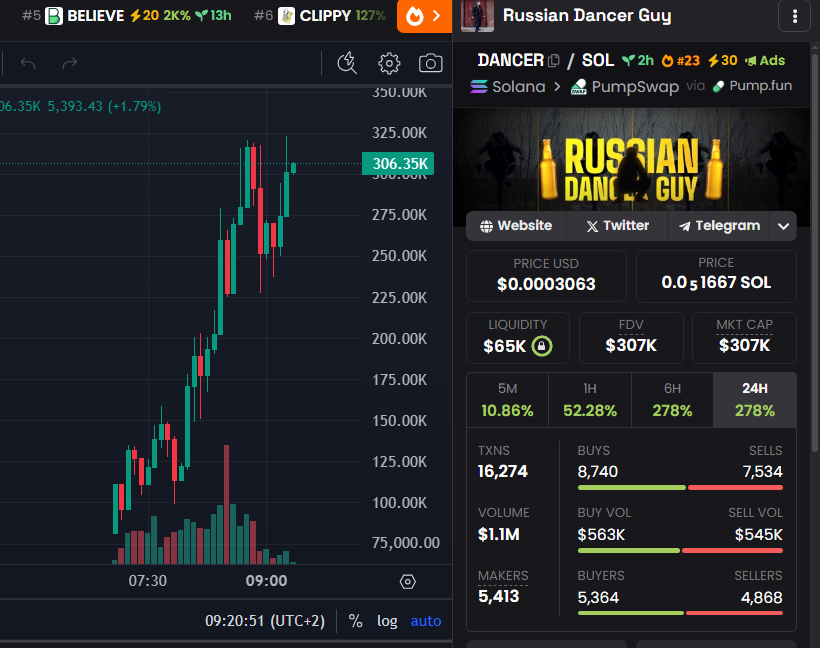The width and height of the screenshot is (820, 648).
Task: Take a chart snapshot with camera icon
Action: pyautogui.click(x=430, y=63)
